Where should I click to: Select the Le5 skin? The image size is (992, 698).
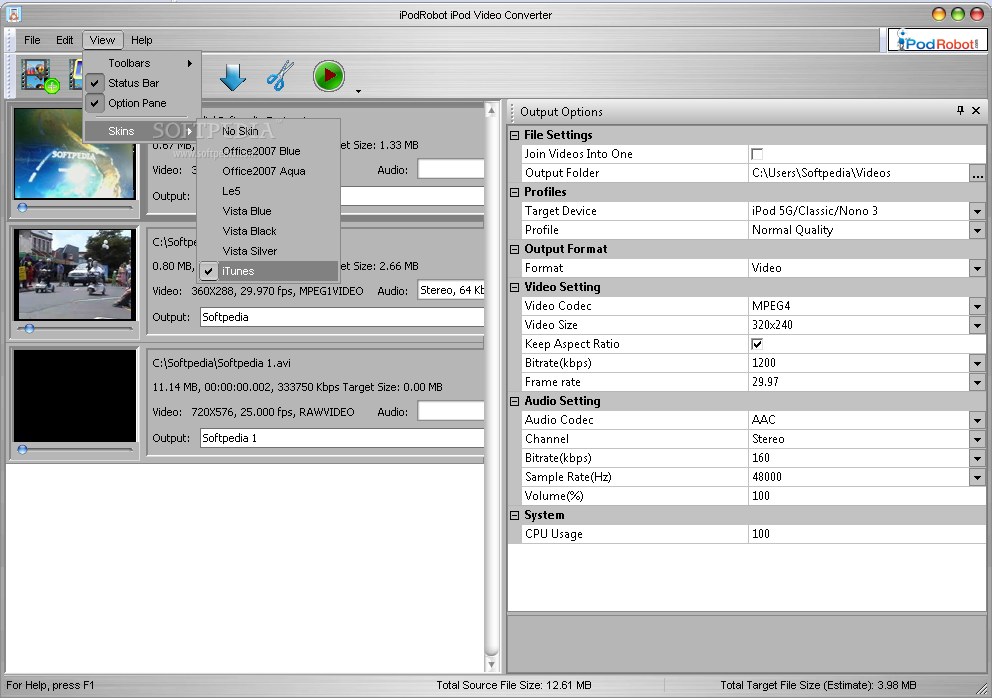[269, 191]
